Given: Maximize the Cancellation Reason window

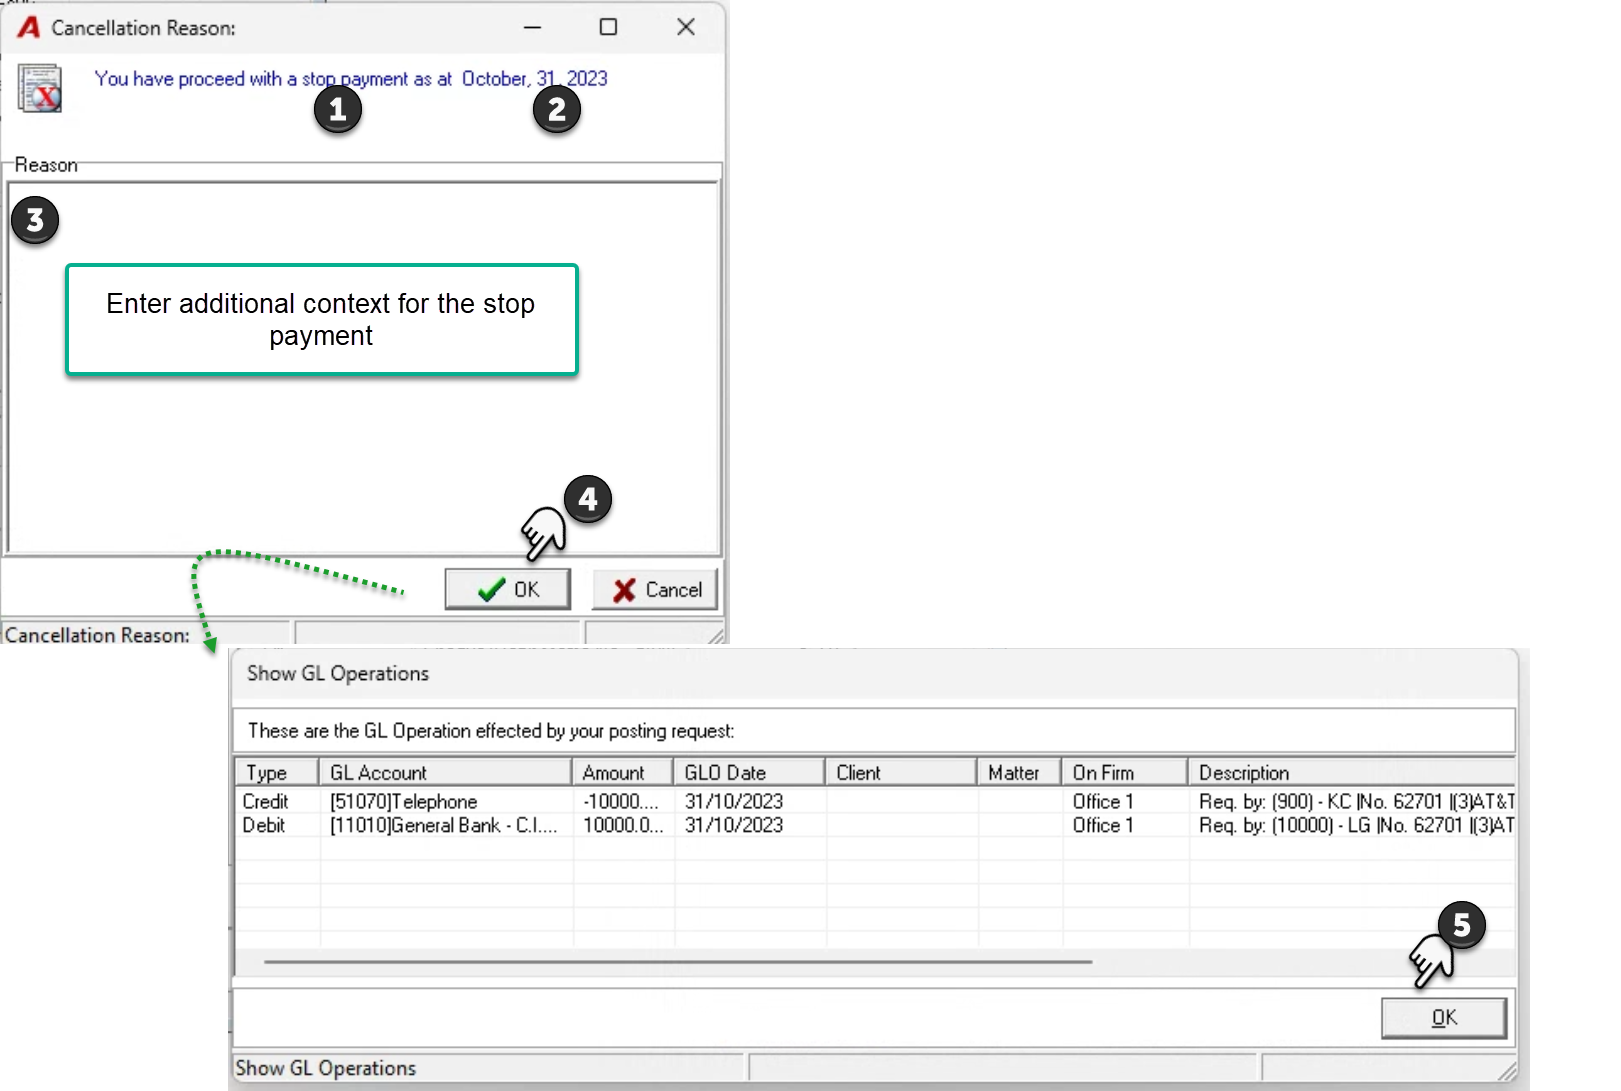Looking at the screenshot, I should pyautogui.click(x=608, y=27).
